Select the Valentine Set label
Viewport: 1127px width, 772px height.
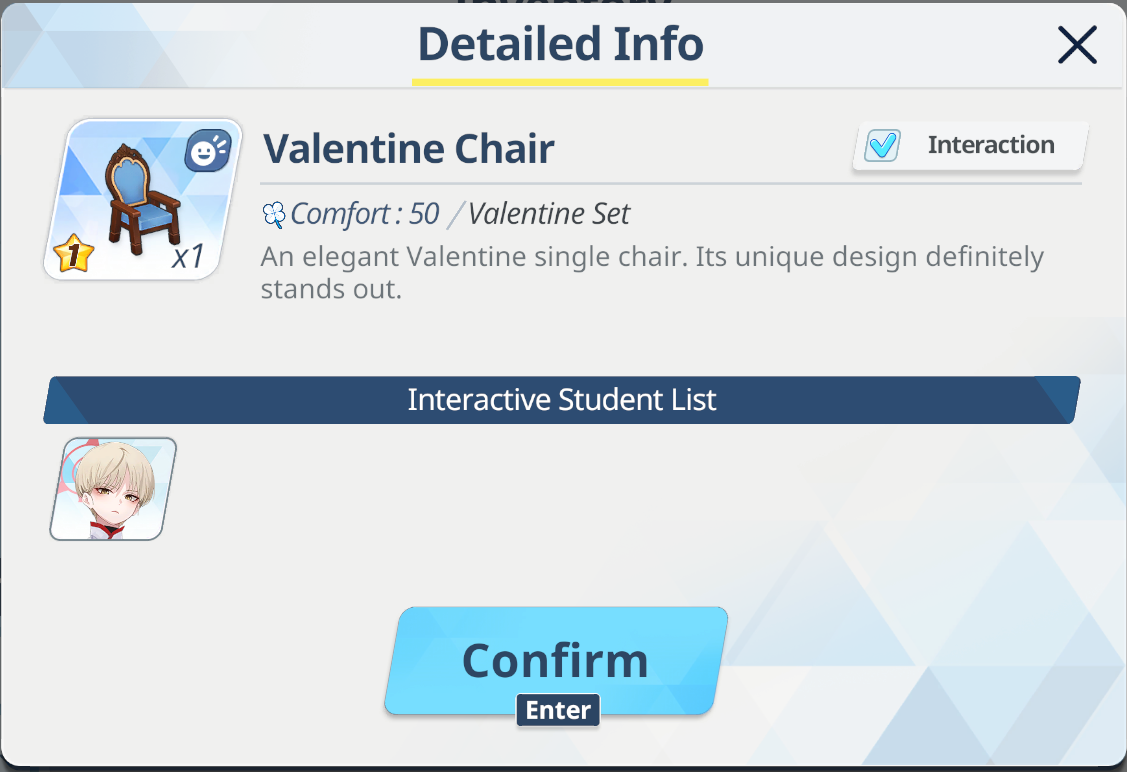[548, 213]
